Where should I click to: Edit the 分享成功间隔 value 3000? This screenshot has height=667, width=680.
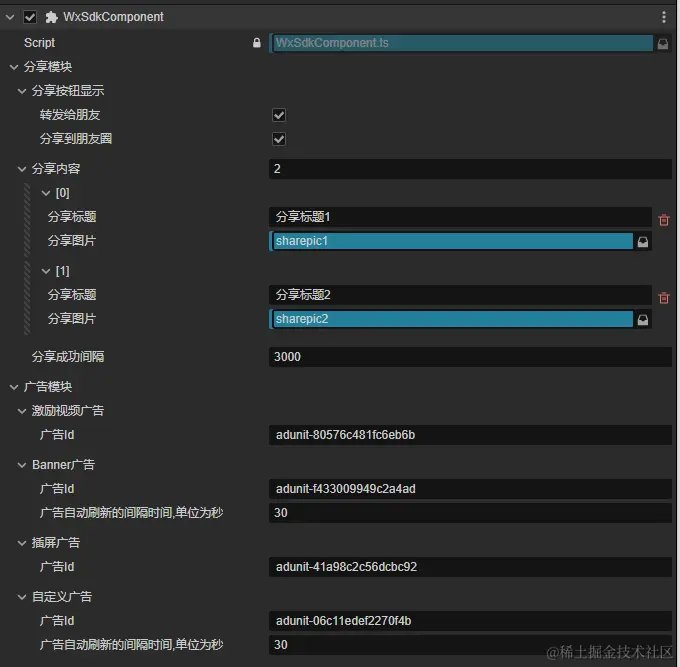click(x=470, y=357)
